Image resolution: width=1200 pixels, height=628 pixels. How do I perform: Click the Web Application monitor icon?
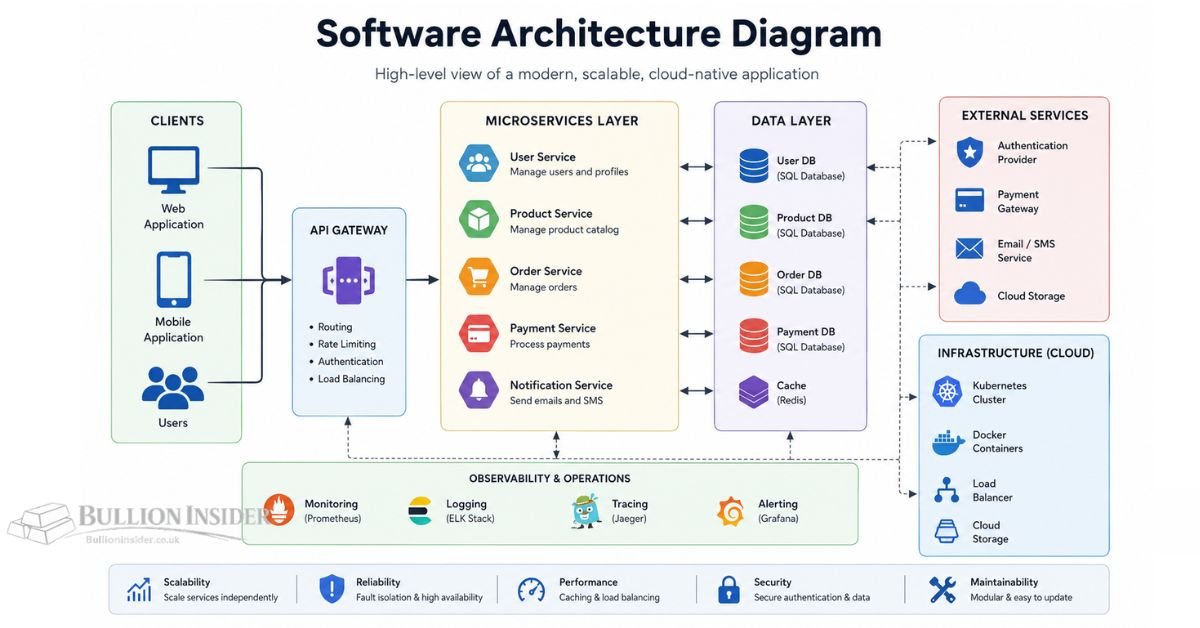tap(173, 169)
